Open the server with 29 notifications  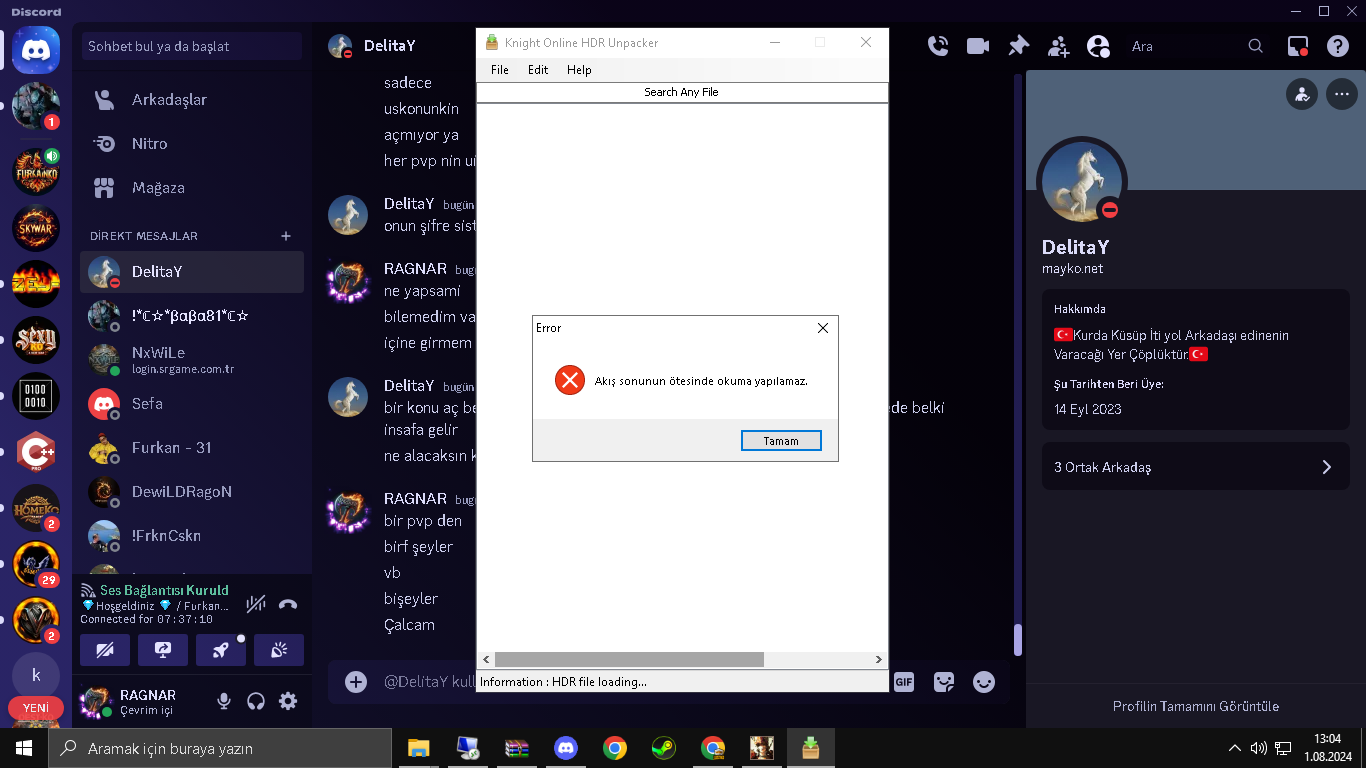point(36,564)
